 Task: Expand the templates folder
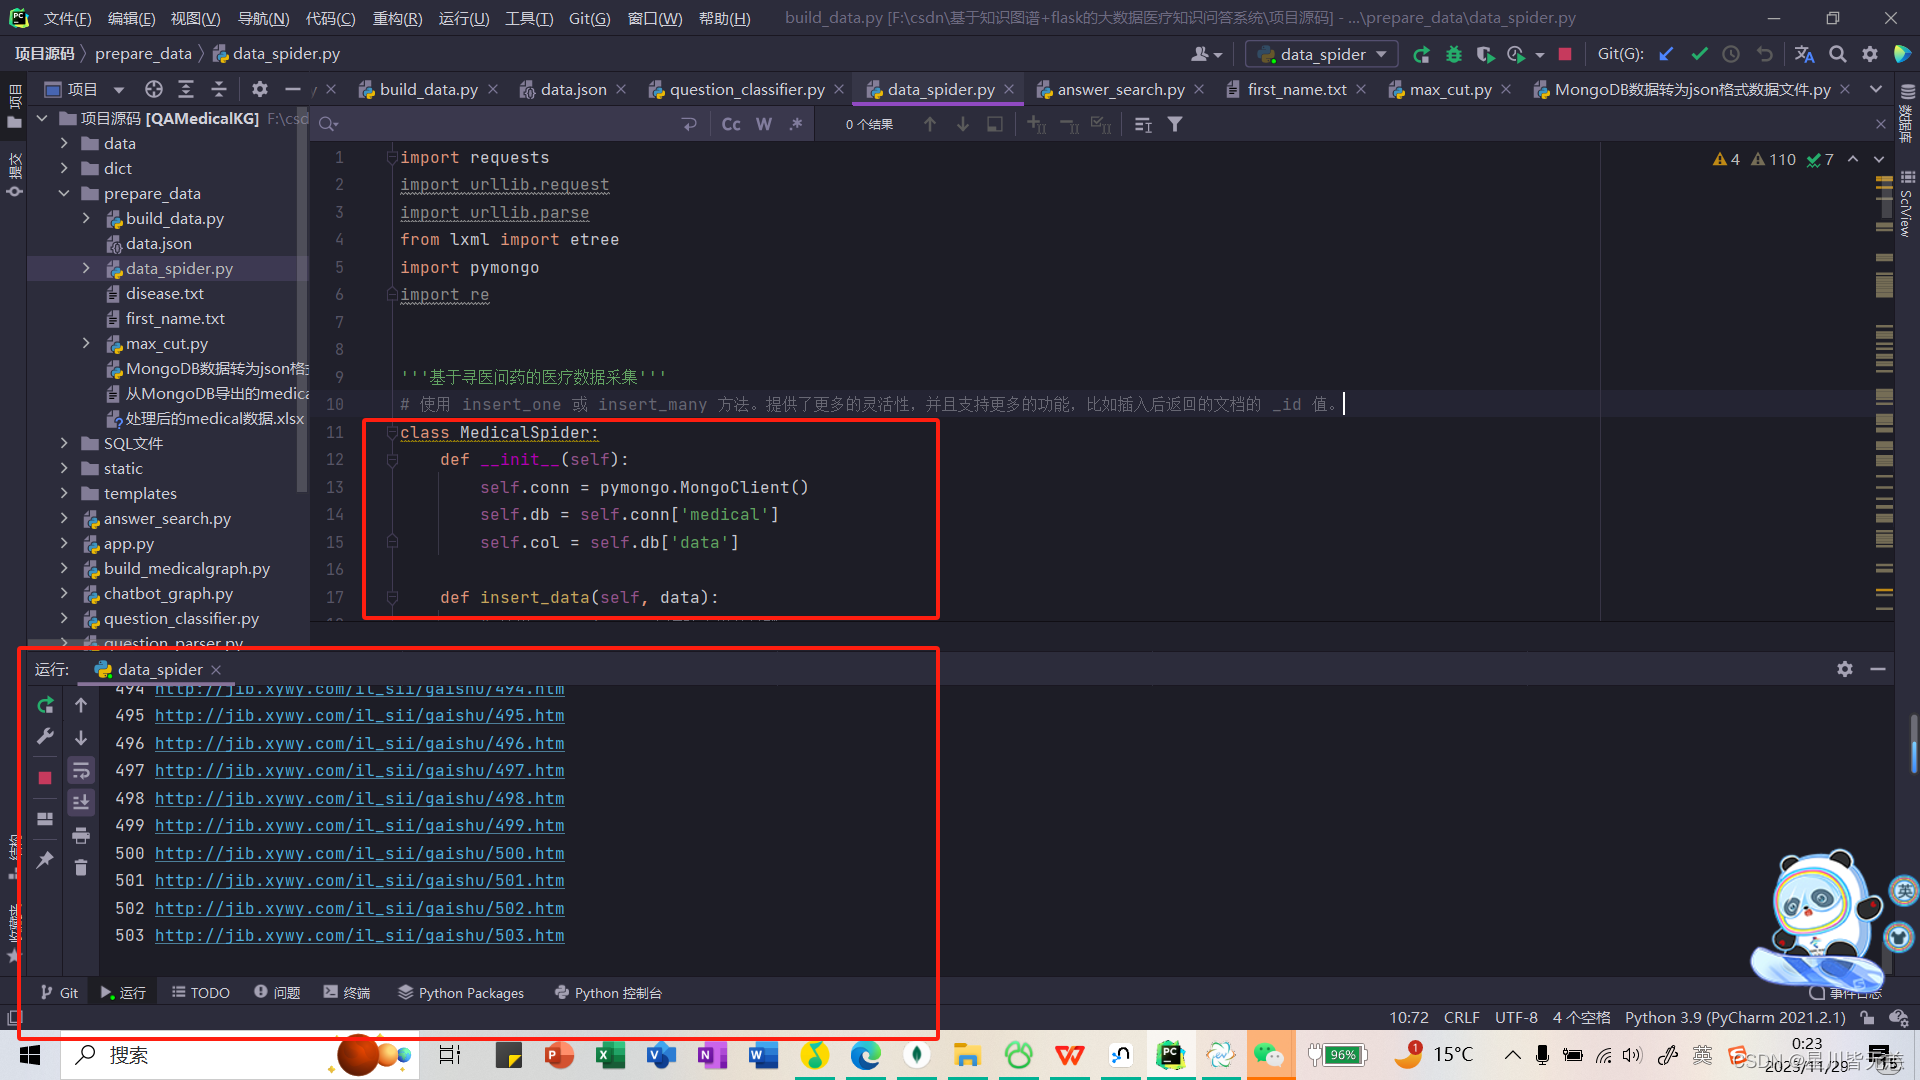(x=64, y=493)
